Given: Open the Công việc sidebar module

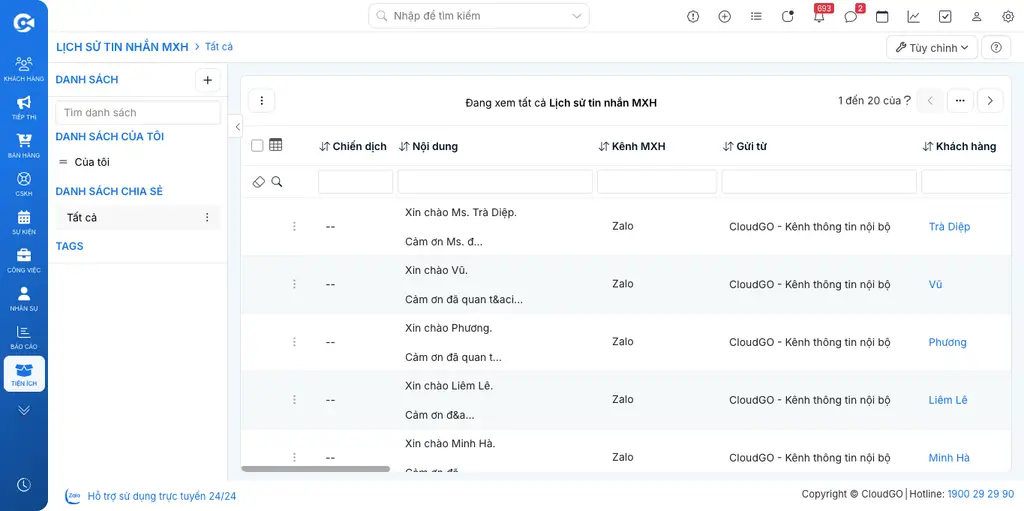Looking at the screenshot, I should [24, 260].
